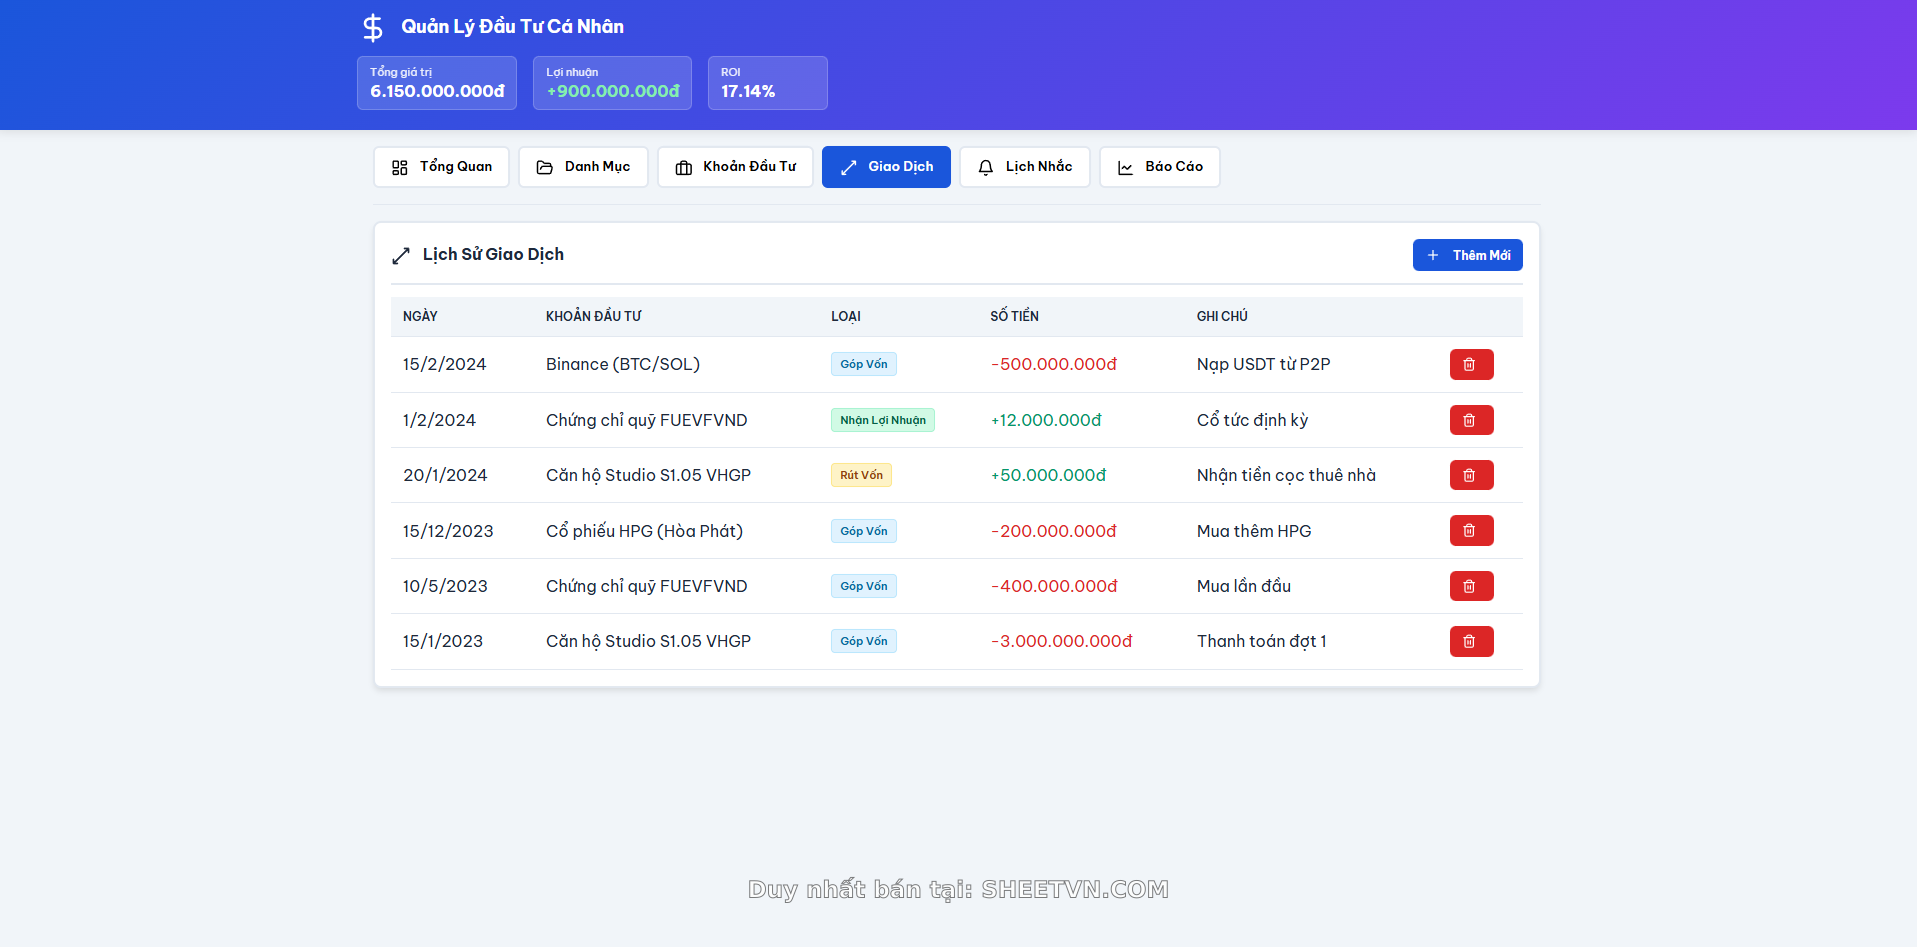This screenshot has height=947, width=1917.
Task: Click the Góp Vốn badge in Binance row
Action: click(x=864, y=364)
